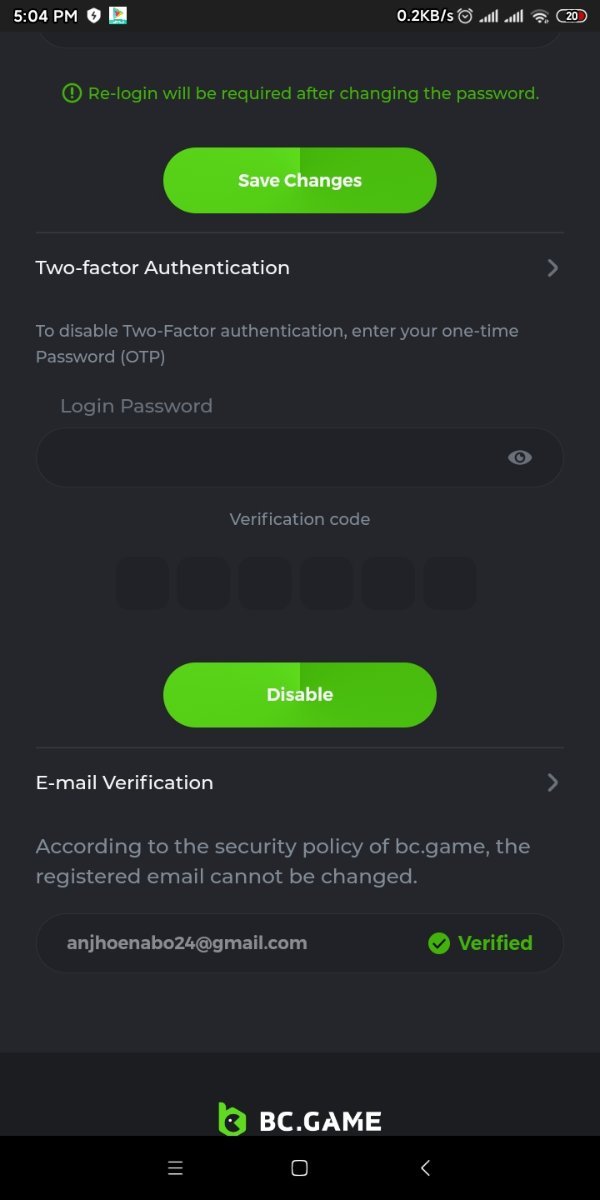Tap the registered email address field

pyautogui.click(x=187, y=943)
